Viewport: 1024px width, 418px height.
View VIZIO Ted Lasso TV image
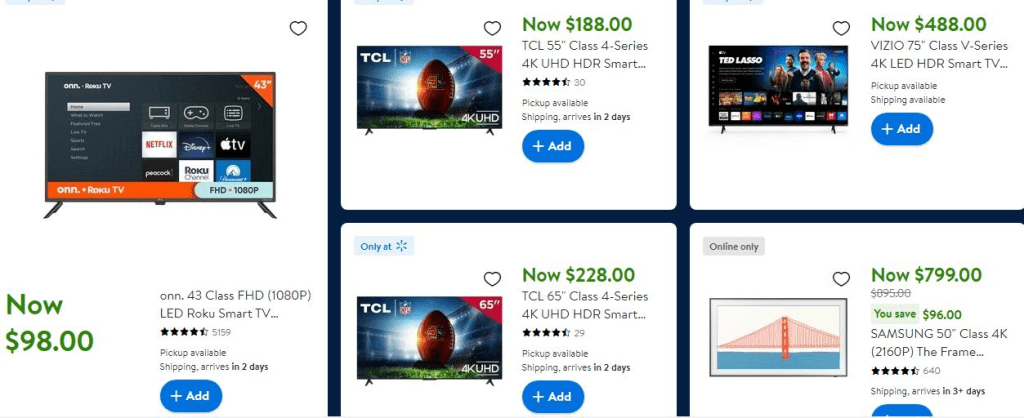(x=778, y=89)
